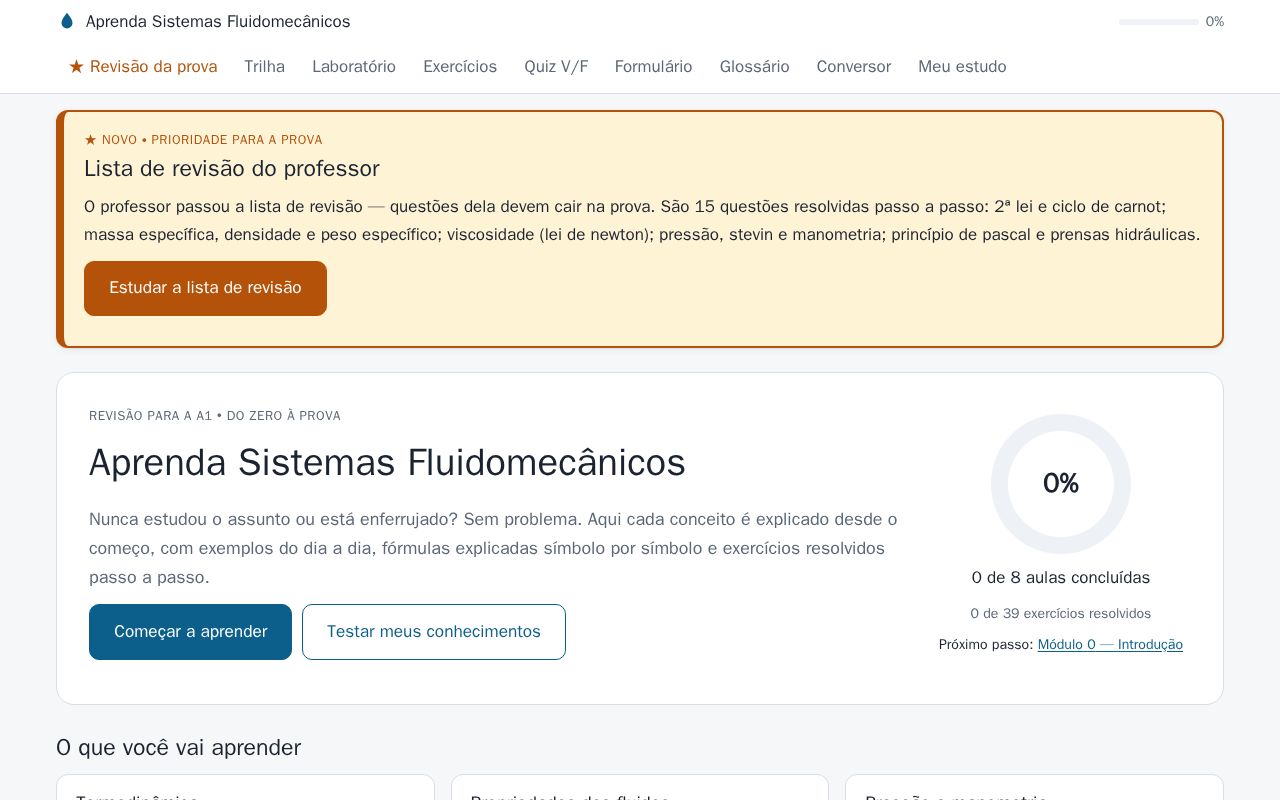Click Estudar a lista de revisão button
The image size is (1280, 800).
205,288
